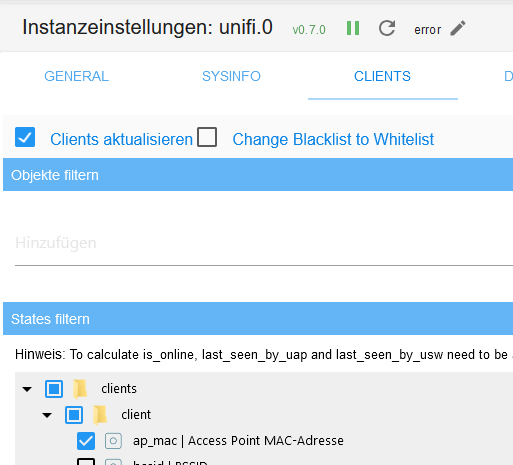Click the v0.7.0 version label
Screen dimensions: 513x465
point(309,30)
